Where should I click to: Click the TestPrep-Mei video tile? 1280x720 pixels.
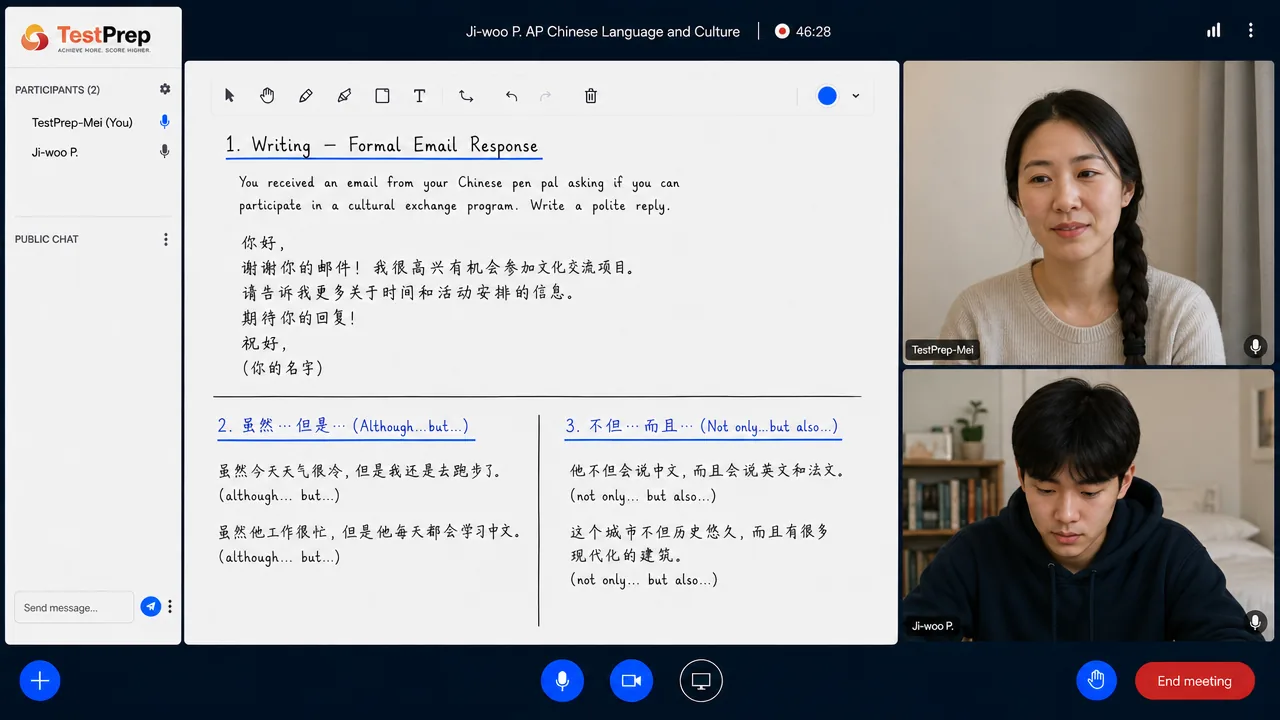1088,213
